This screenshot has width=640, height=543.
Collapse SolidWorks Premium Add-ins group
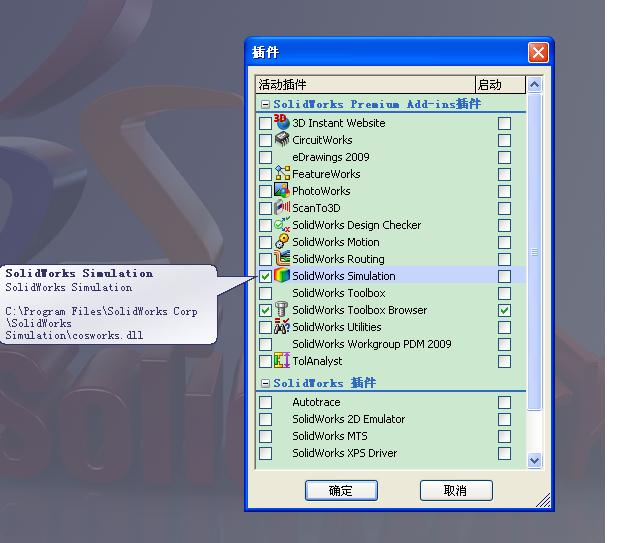[265, 104]
